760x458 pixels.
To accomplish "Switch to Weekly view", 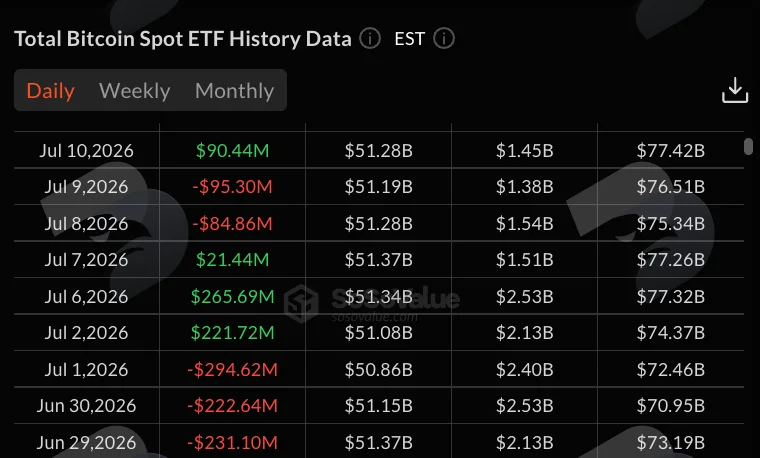I will [x=135, y=91].
